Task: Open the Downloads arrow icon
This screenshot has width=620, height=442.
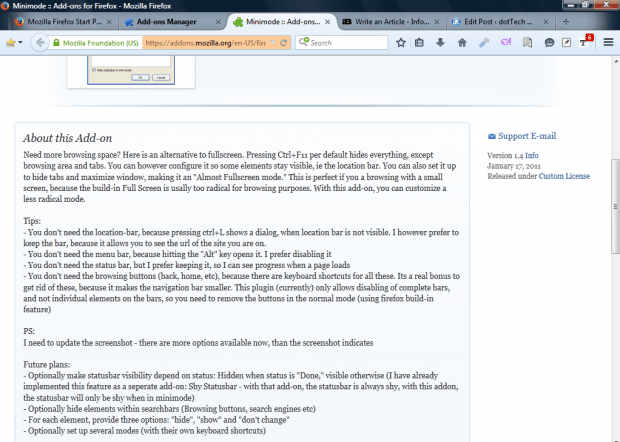Action: [440, 42]
